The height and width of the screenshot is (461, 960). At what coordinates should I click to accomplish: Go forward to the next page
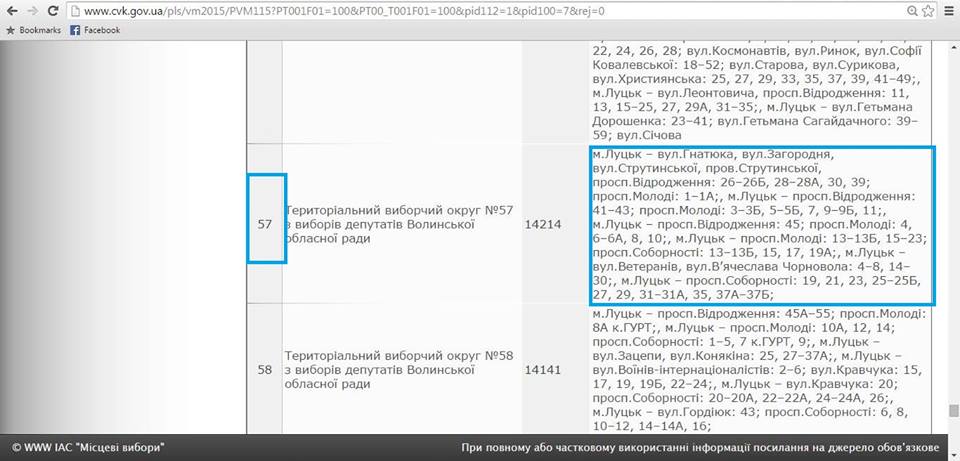point(32,10)
